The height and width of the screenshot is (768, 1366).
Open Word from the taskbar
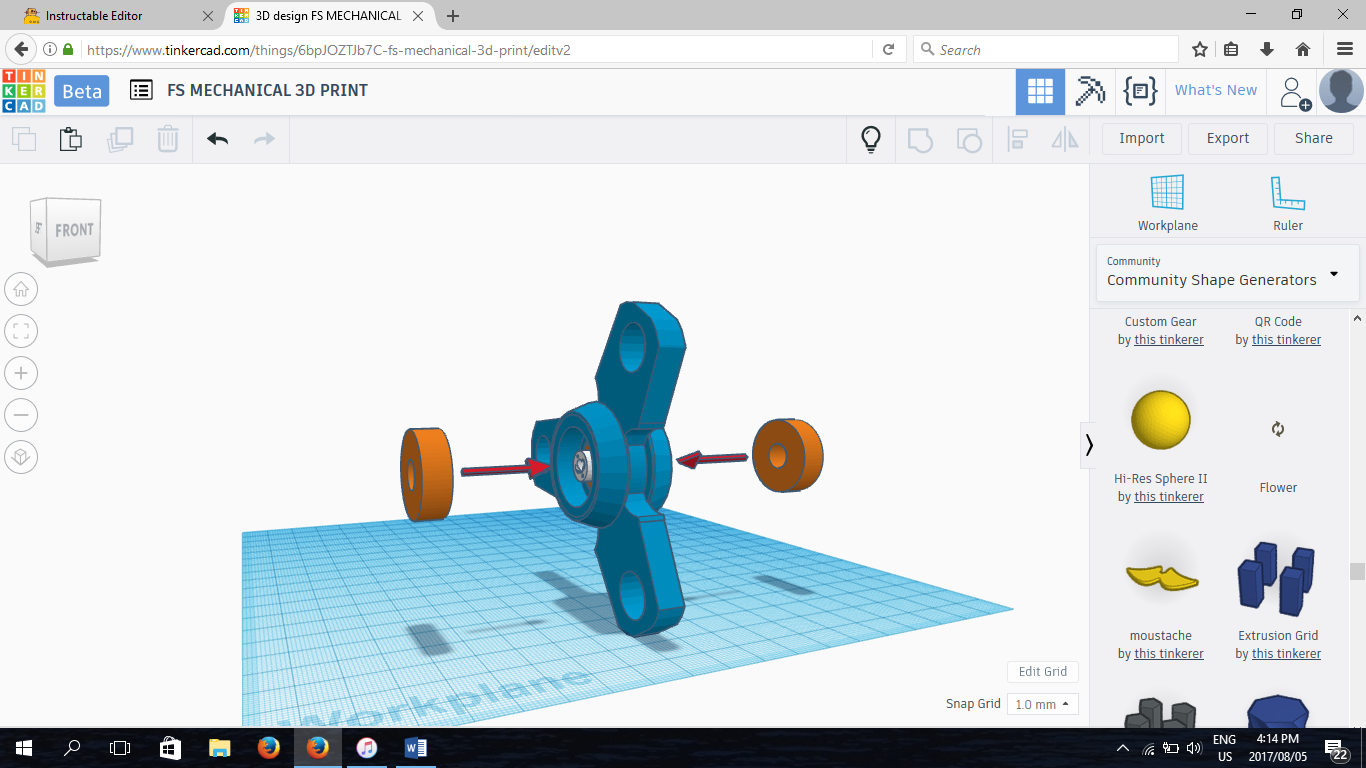[x=416, y=747]
